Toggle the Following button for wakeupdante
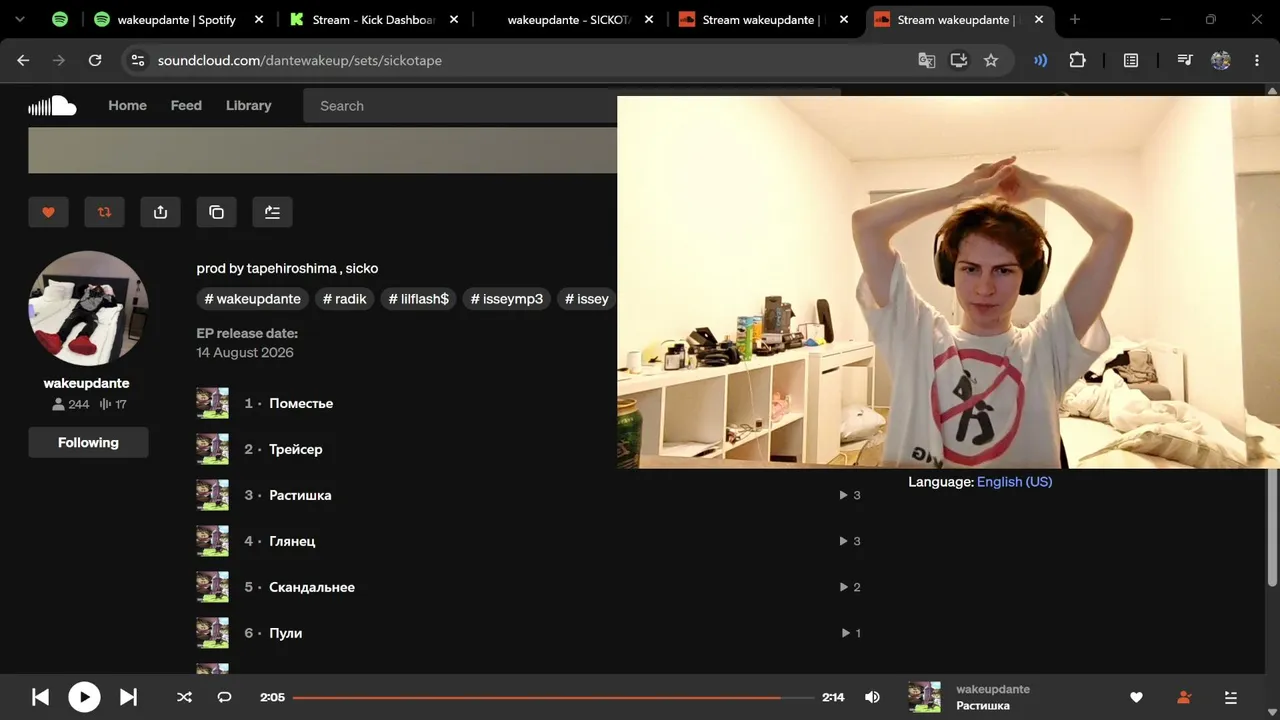The image size is (1280, 720). [88, 442]
